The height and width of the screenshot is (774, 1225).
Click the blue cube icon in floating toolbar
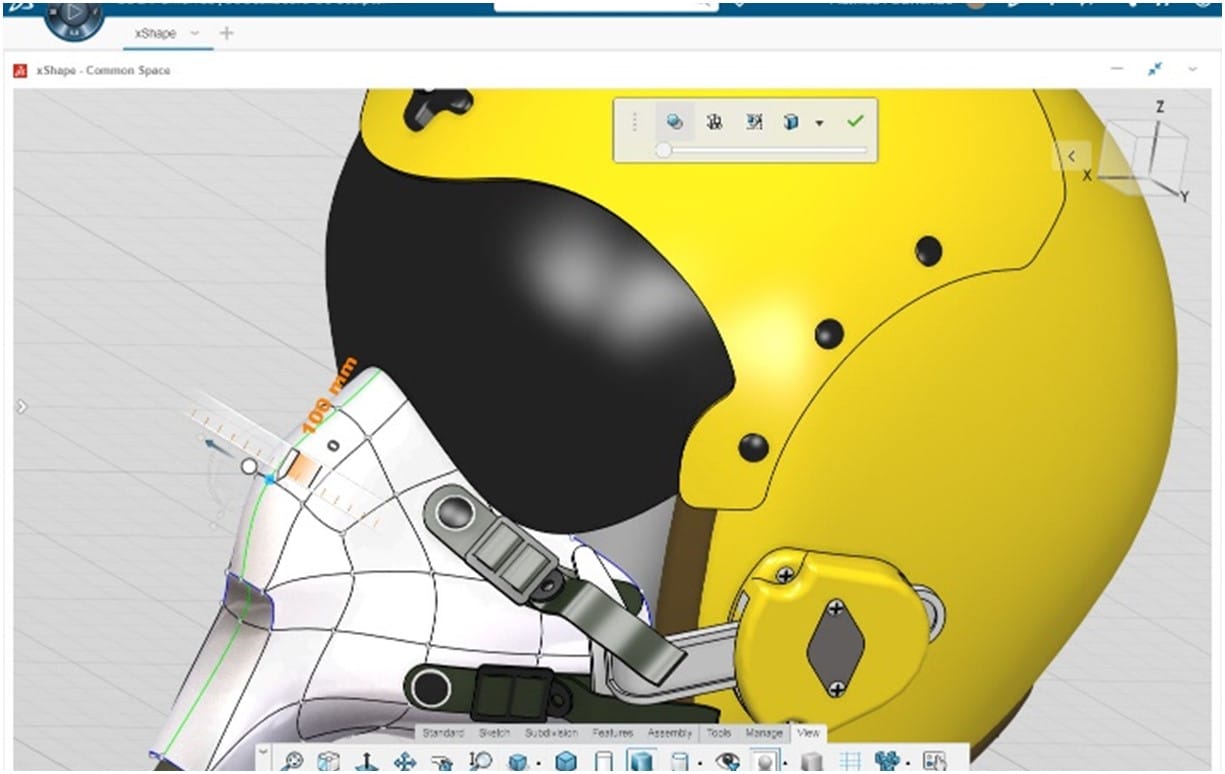[x=791, y=122]
